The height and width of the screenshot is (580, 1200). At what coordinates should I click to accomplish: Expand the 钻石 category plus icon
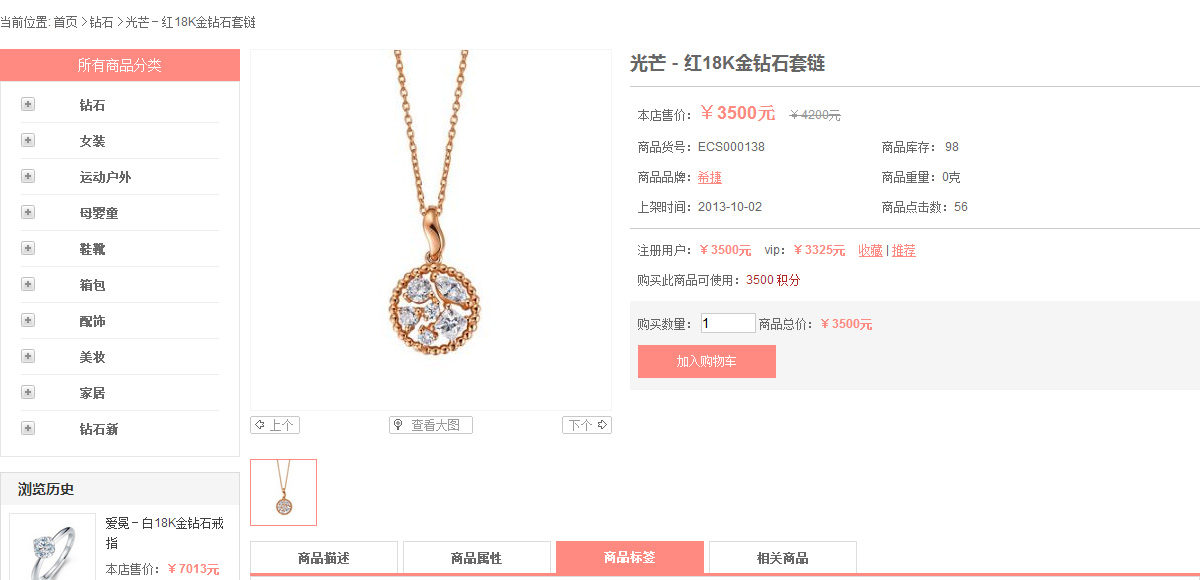click(28, 104)
